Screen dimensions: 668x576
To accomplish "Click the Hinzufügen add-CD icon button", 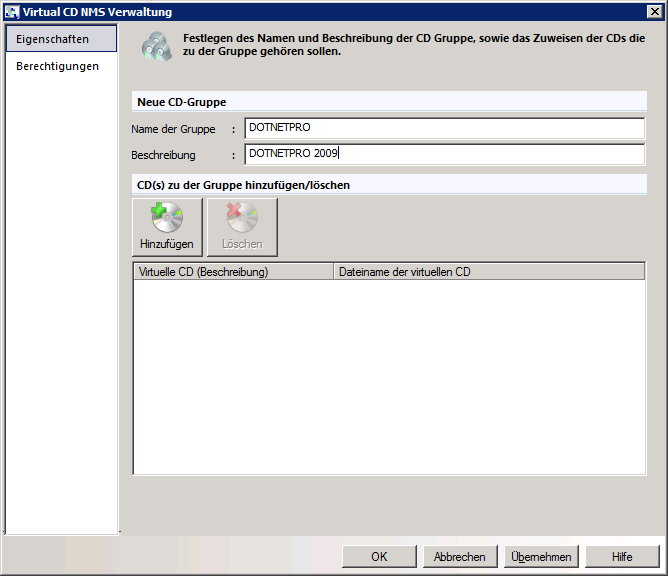I will (167, 227).
